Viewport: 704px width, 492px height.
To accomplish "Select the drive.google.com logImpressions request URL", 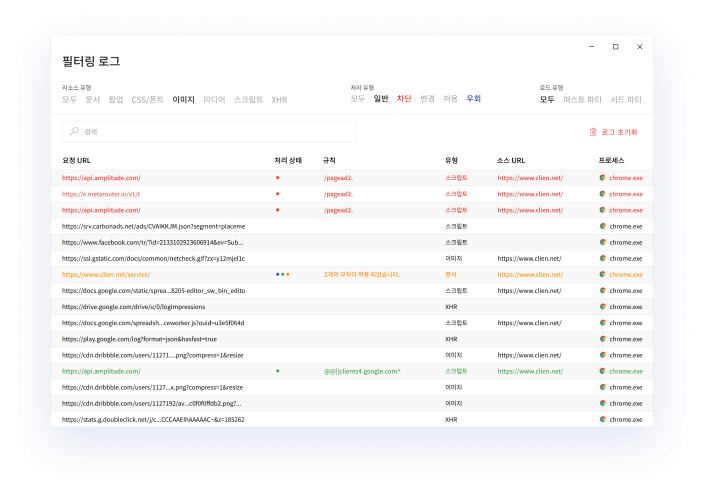I will (133, 307).
